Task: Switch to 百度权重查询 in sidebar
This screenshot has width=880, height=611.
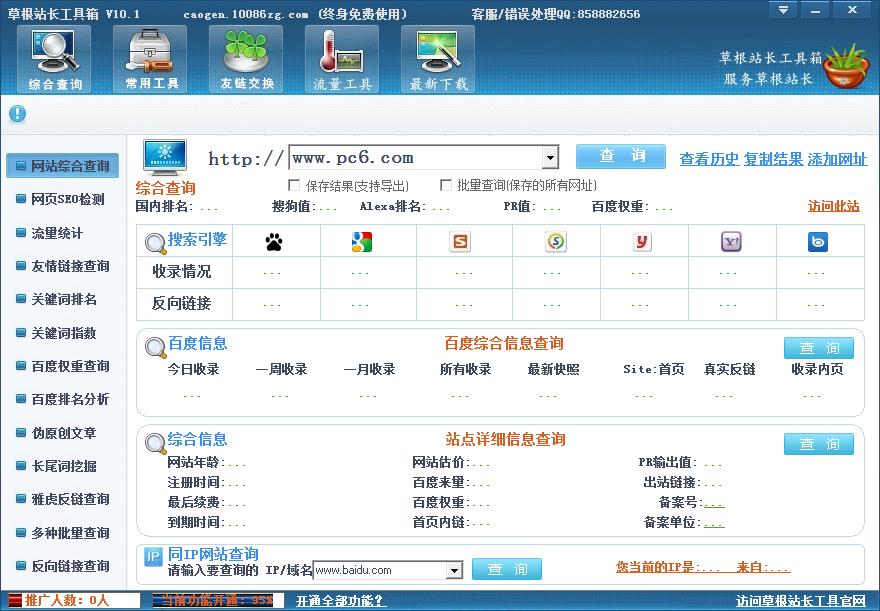Action: click(x=62, y=365)
